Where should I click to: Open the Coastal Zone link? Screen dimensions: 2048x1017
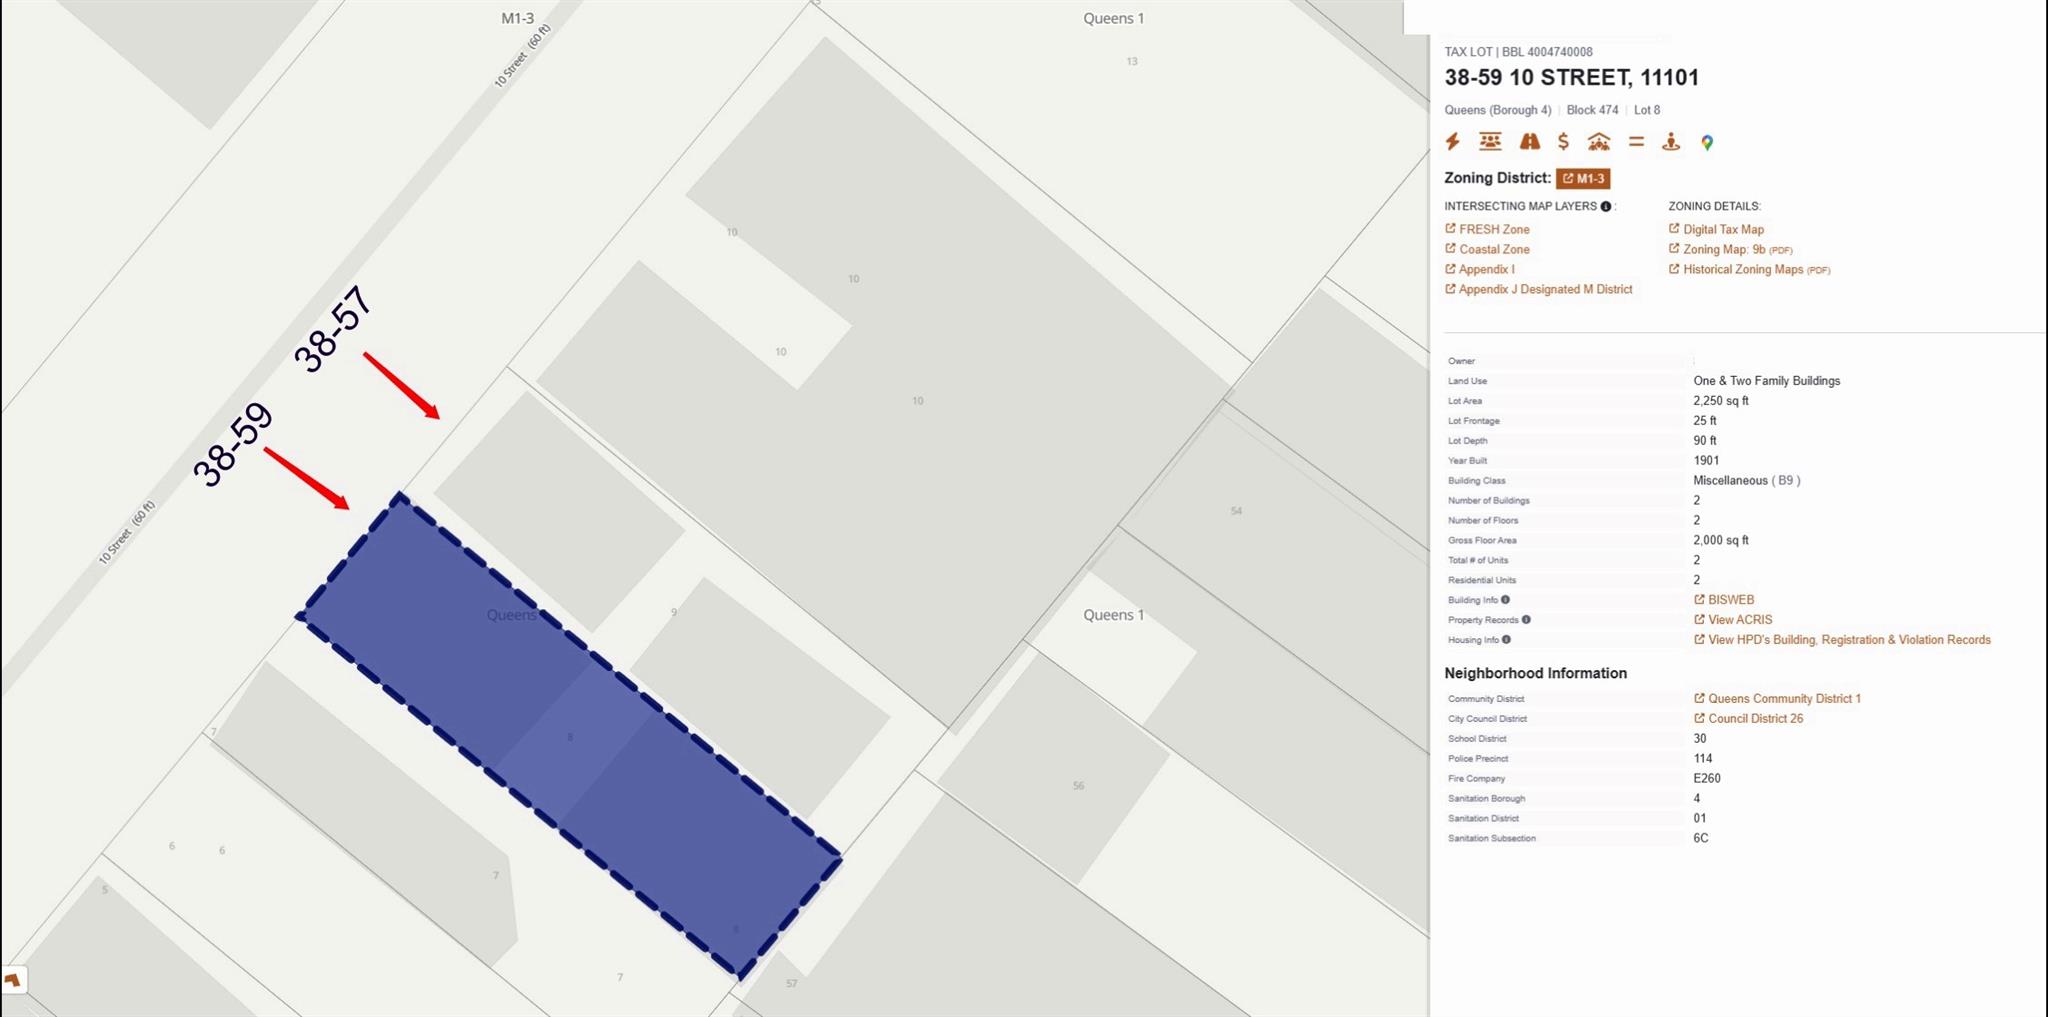tap(1493, 250)
